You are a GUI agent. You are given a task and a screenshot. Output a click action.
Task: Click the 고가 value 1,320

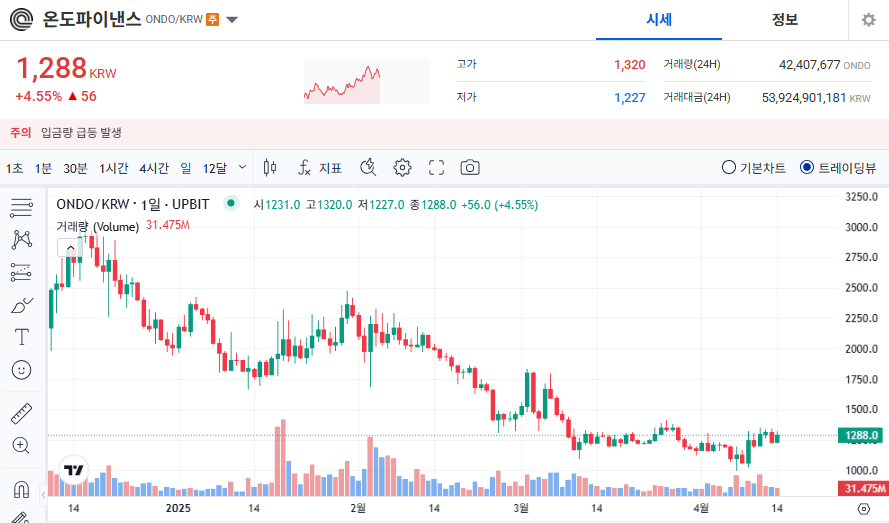click(x=629, y=65)
